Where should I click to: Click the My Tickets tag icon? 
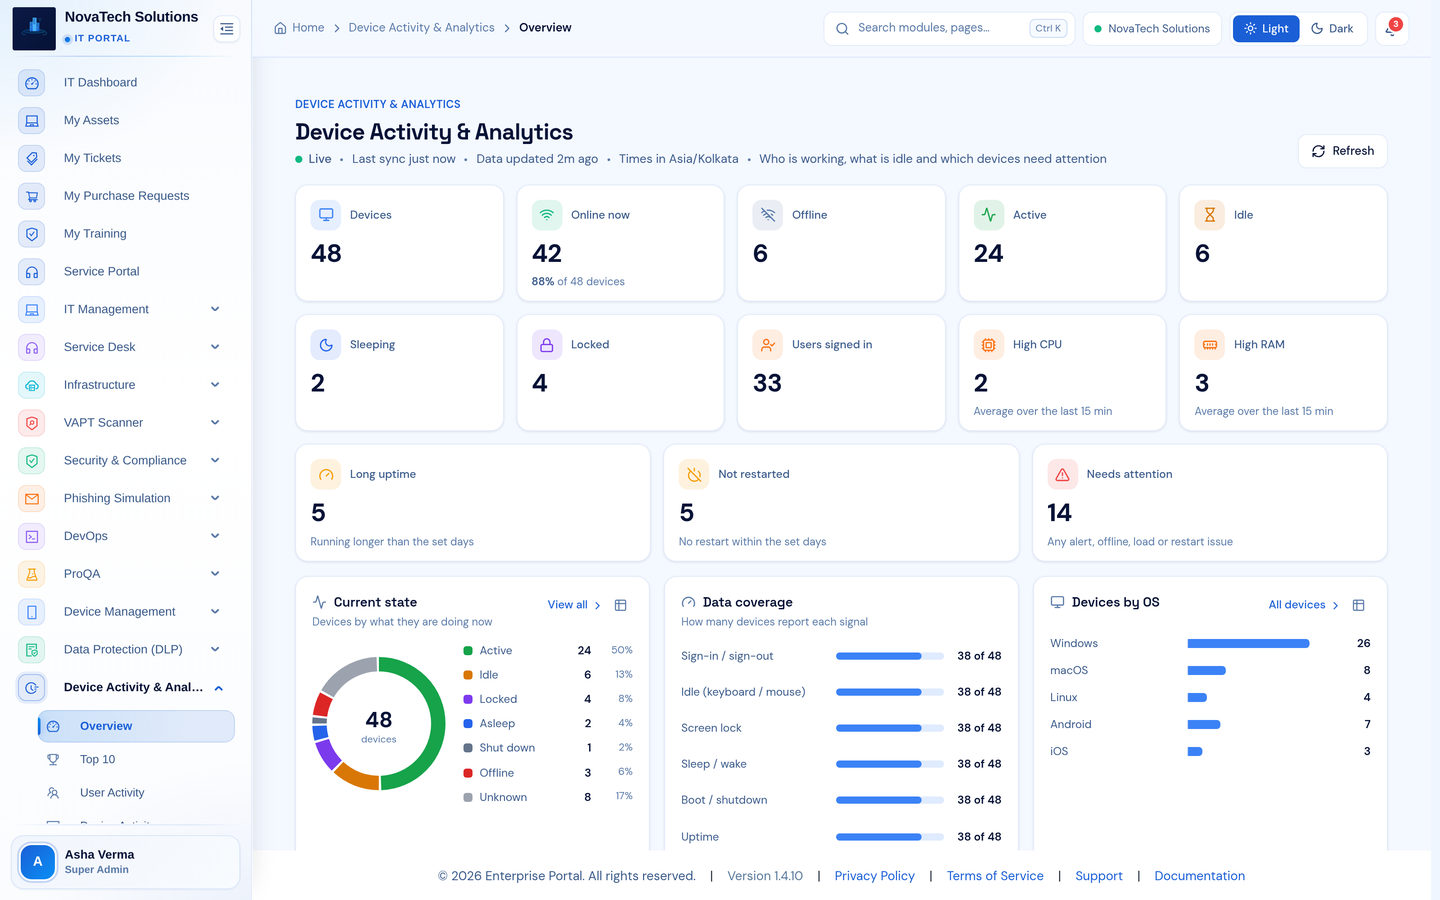coord(32,158)
